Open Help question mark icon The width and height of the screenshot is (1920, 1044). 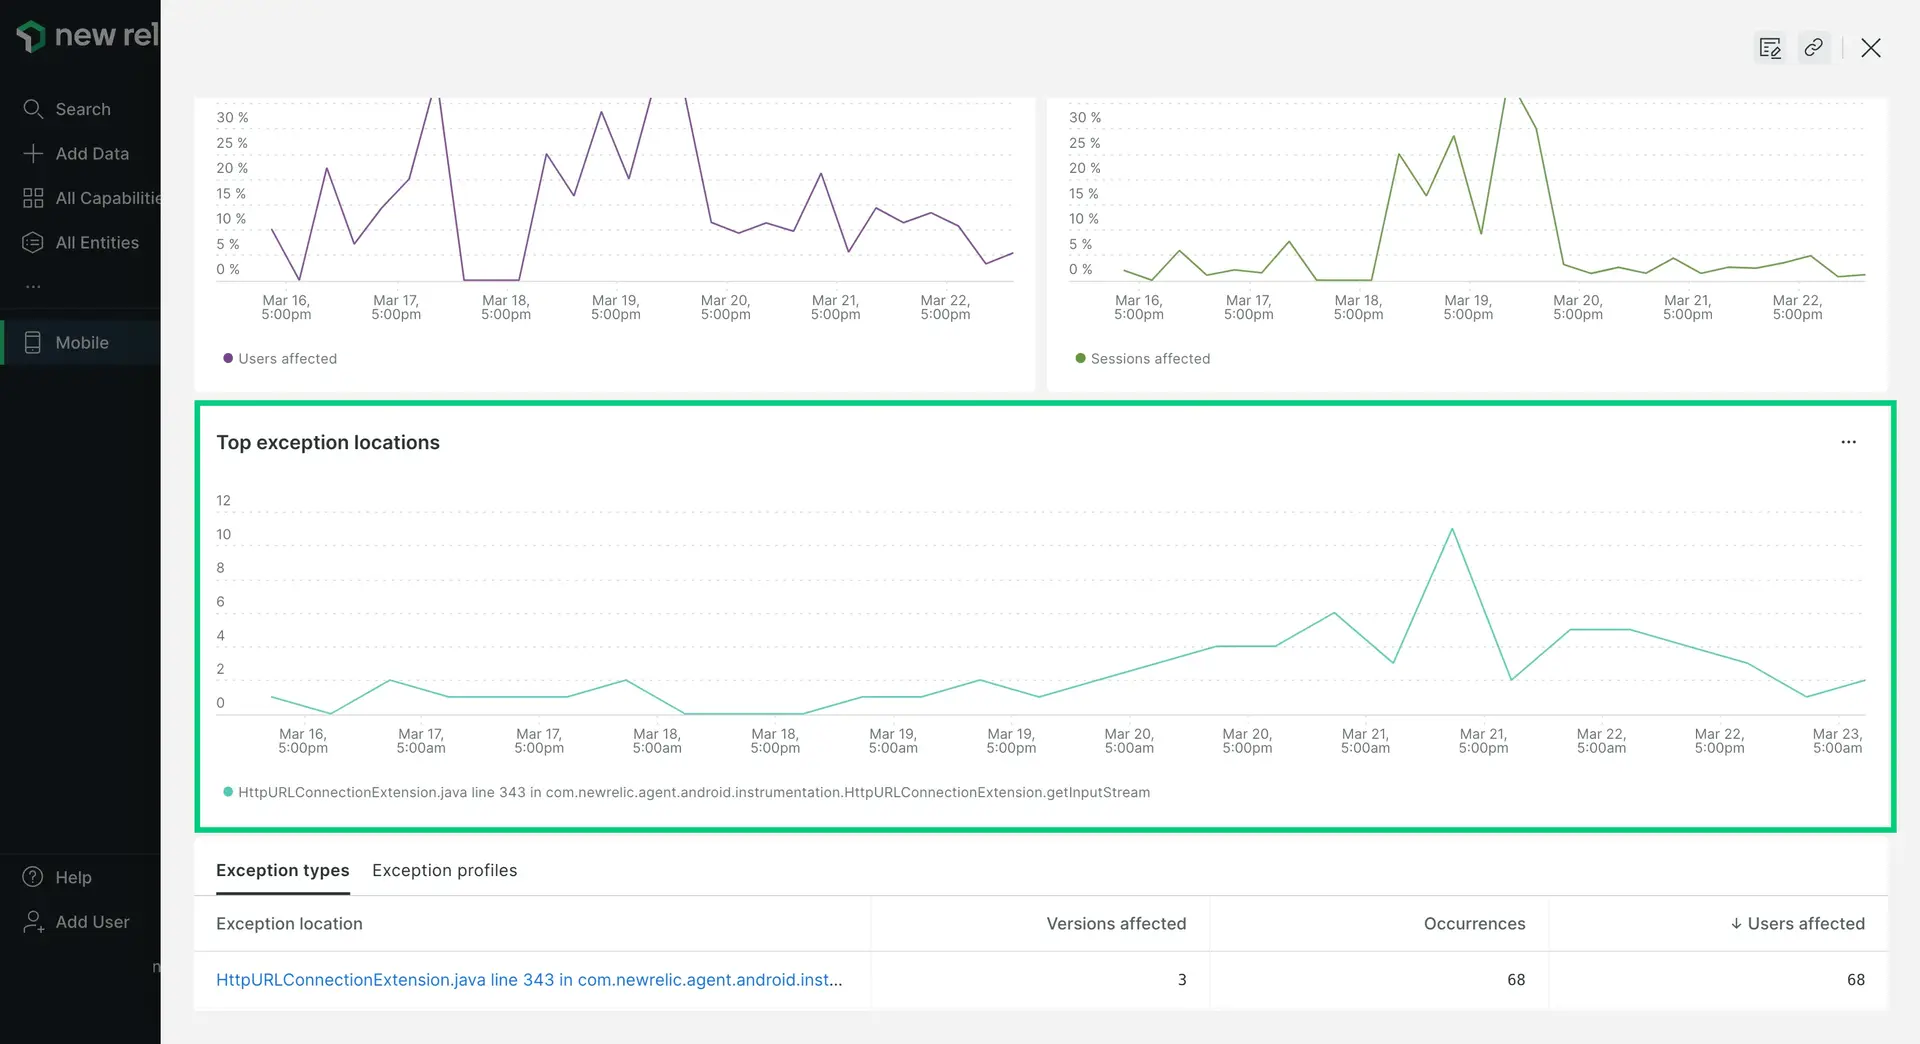(x=33, y=877)
